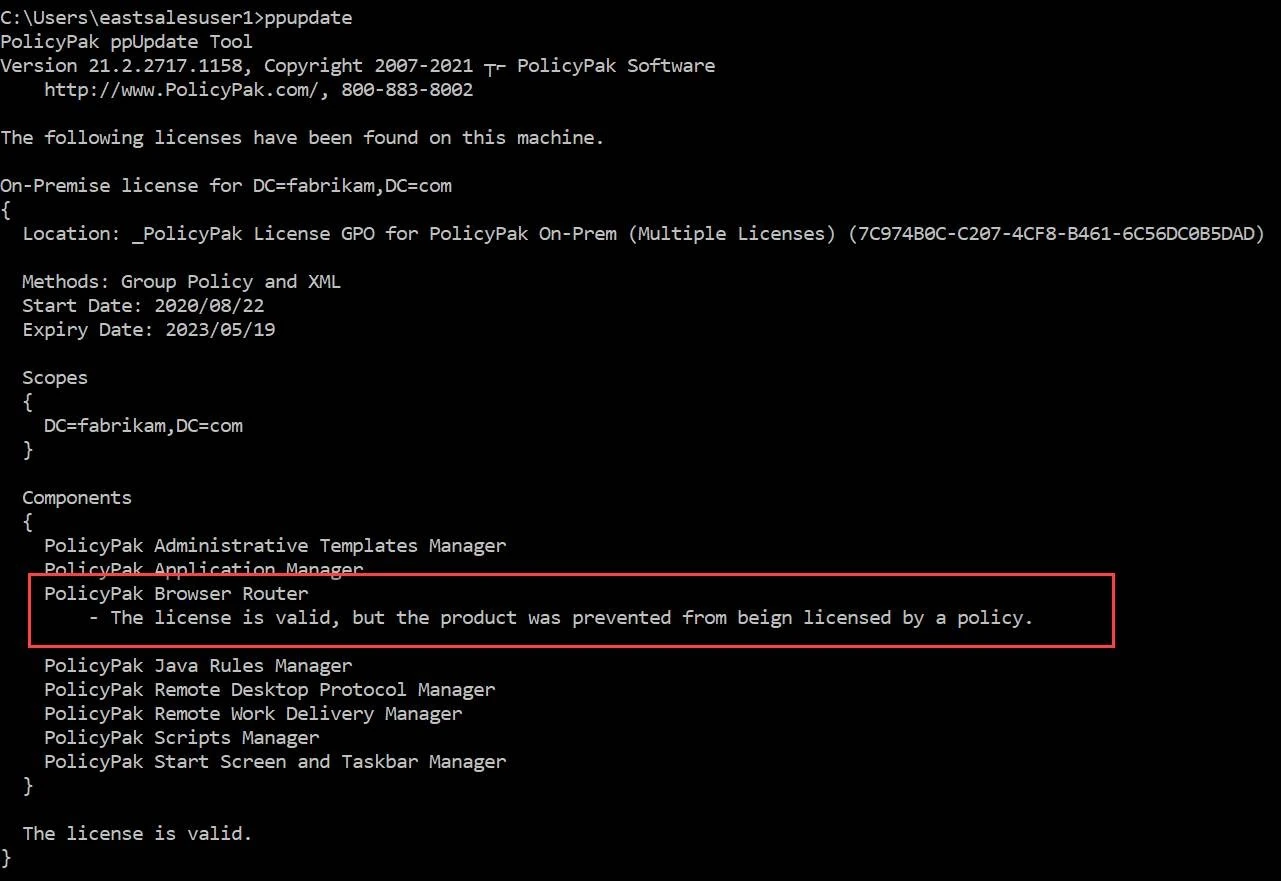Click the Components heading
The width and height of the screenshot is (1281, 881).
(x=77, y=498)
